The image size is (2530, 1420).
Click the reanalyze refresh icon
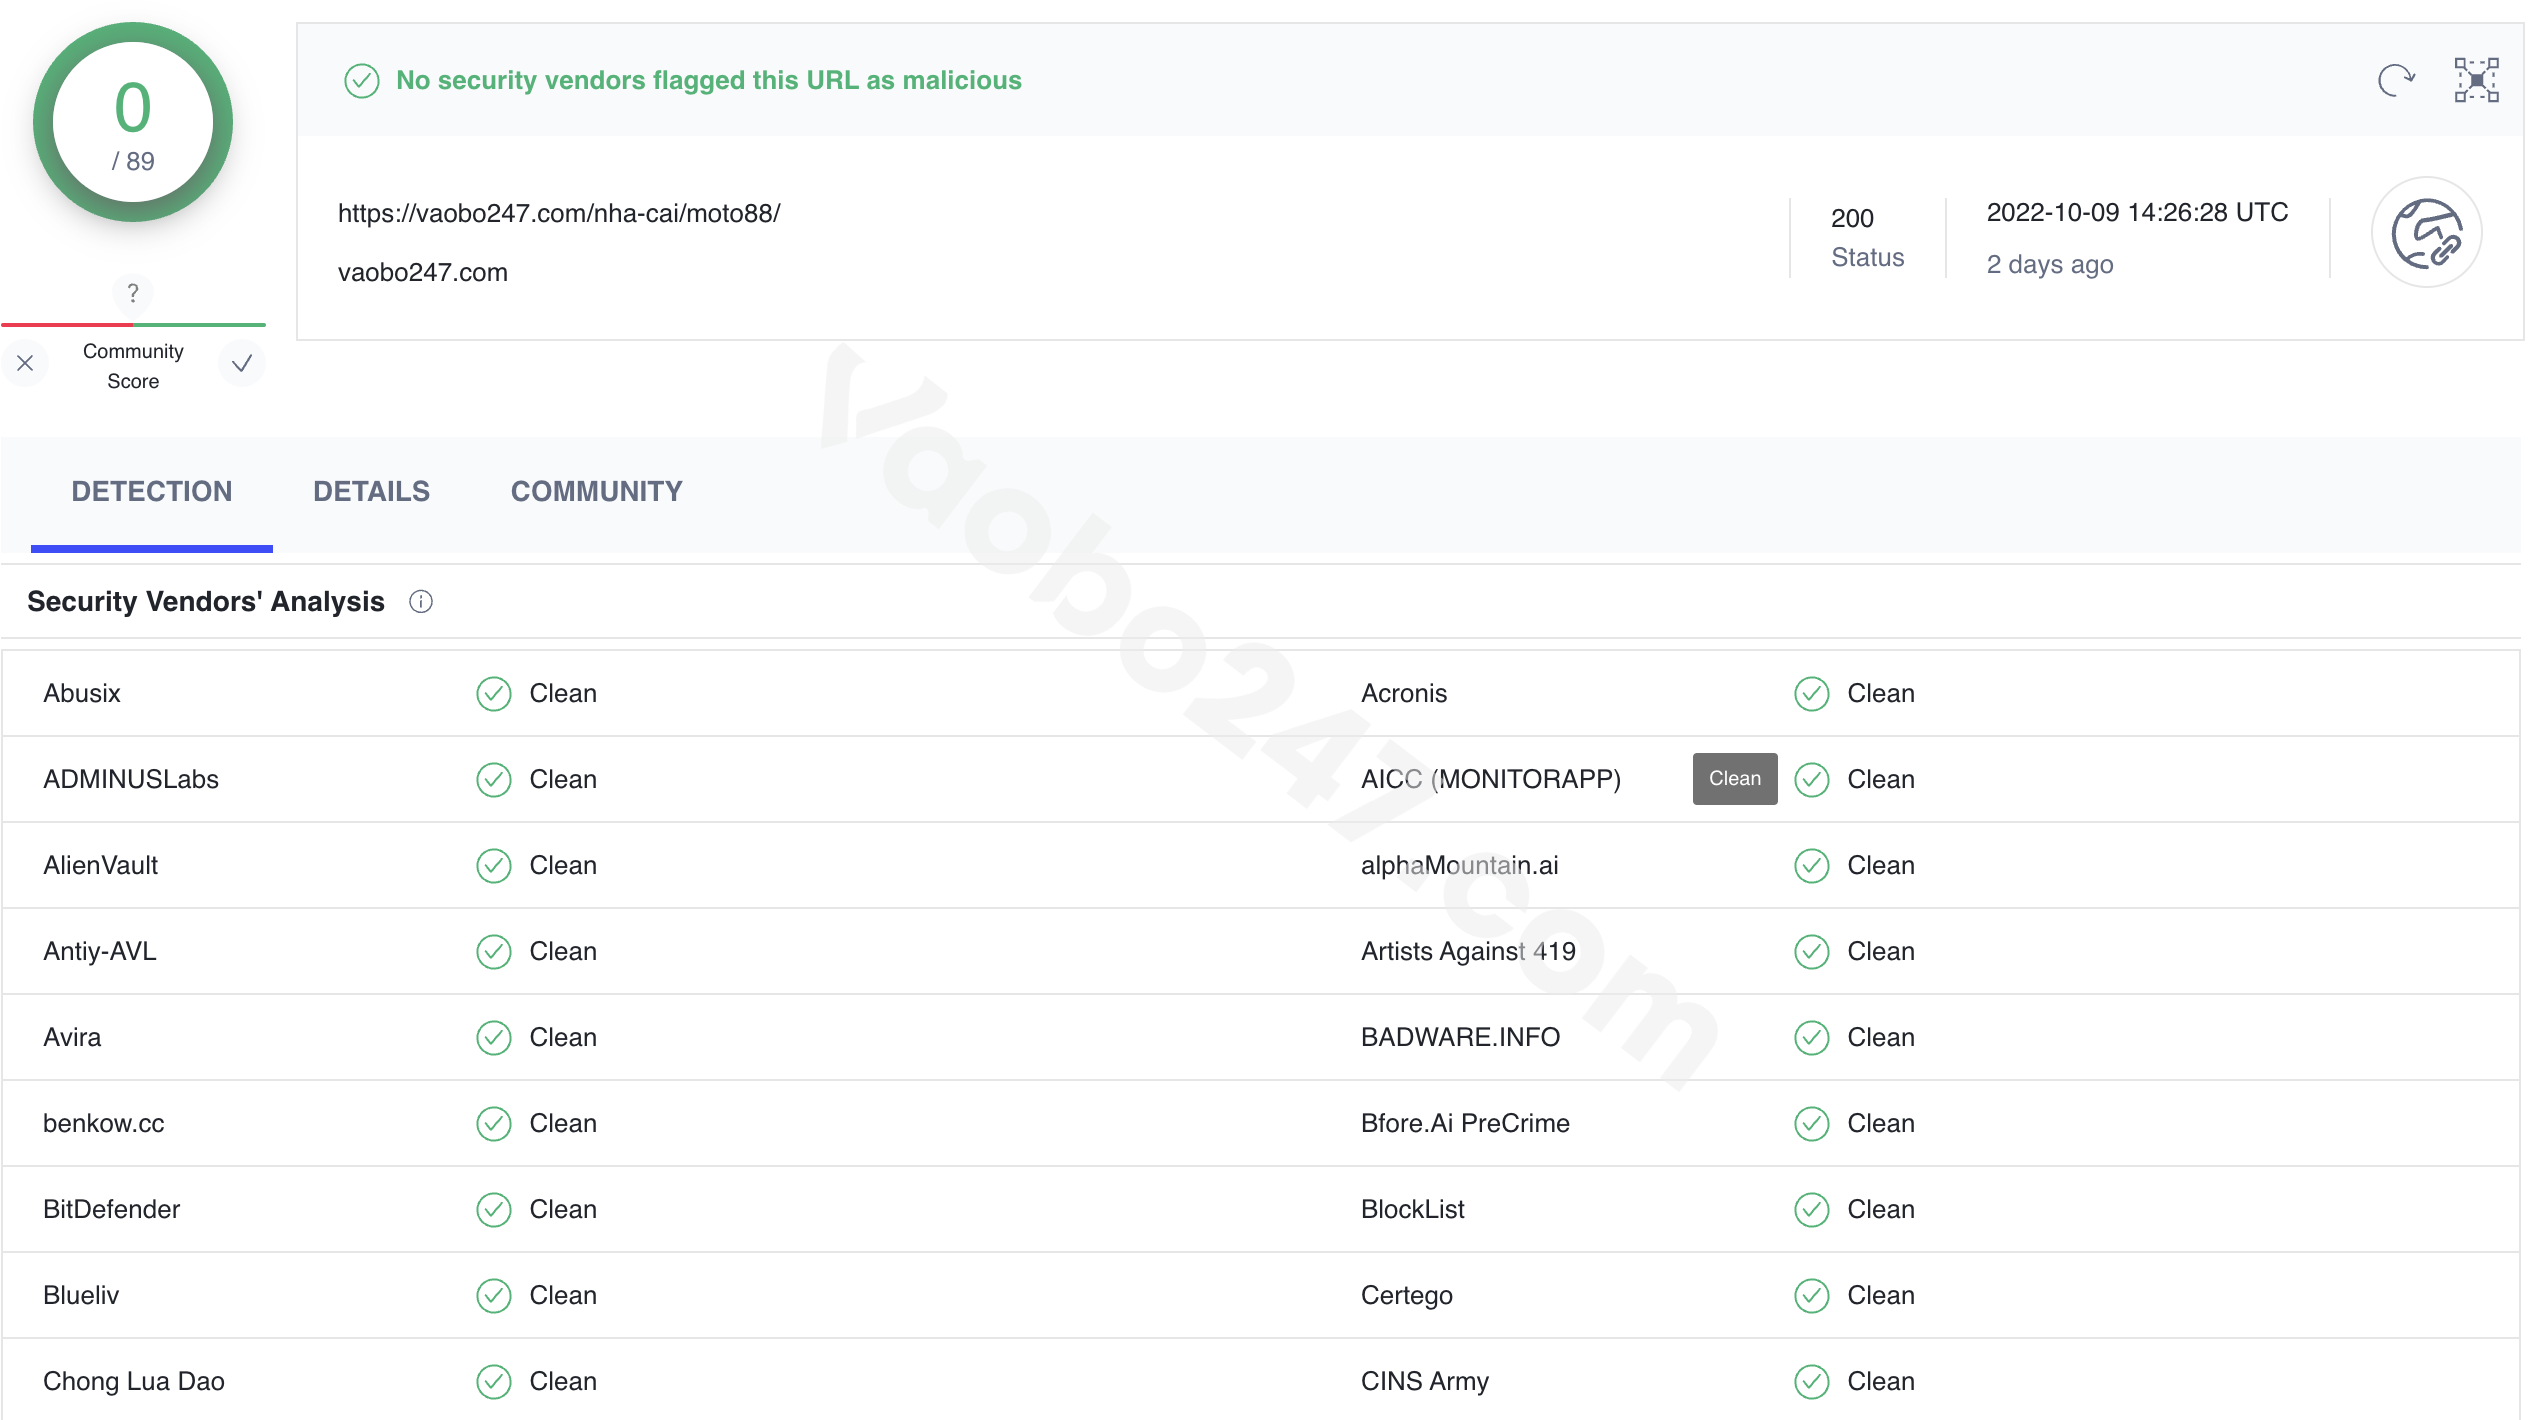pyautogui.click(x=2396, y=80)
